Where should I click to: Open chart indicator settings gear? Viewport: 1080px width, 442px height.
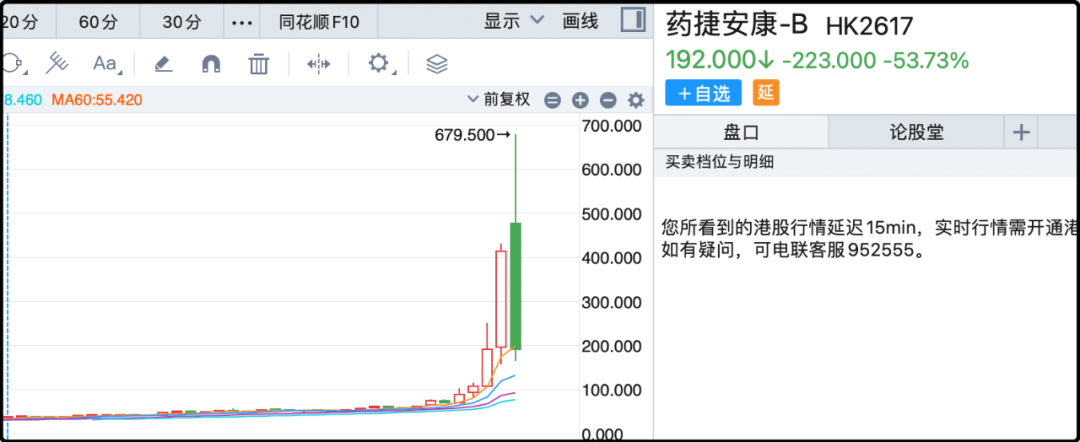pos(636,100)
